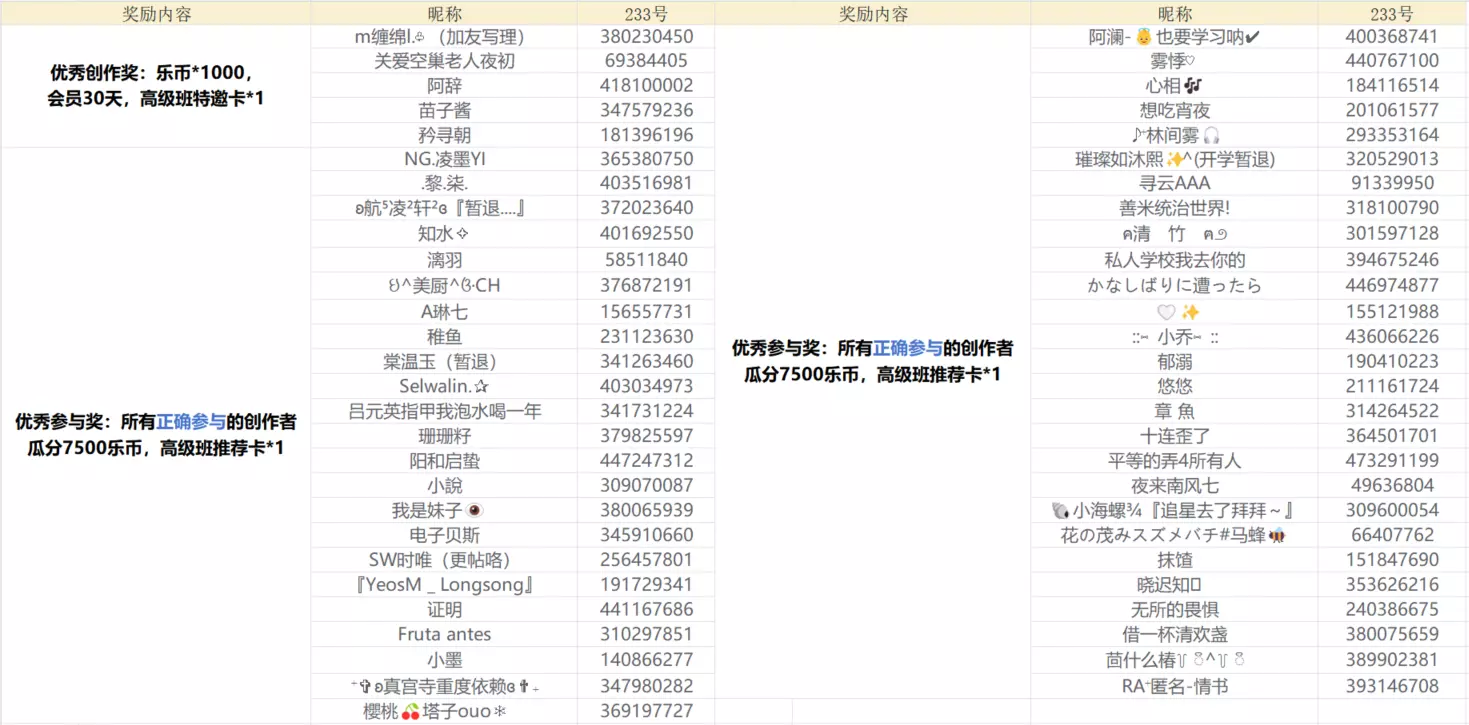The height and width of the screenshot is (725, 1469).
Task: Select ID cell 473291199
Action: coord(1391,461)
